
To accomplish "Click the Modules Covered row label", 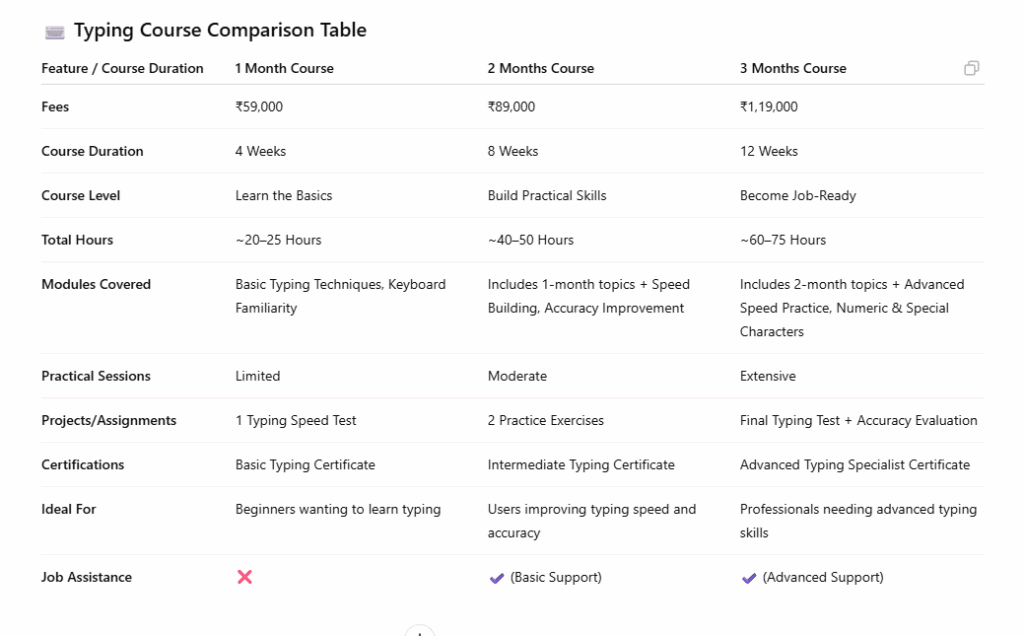I will click(x=96, y=284).
